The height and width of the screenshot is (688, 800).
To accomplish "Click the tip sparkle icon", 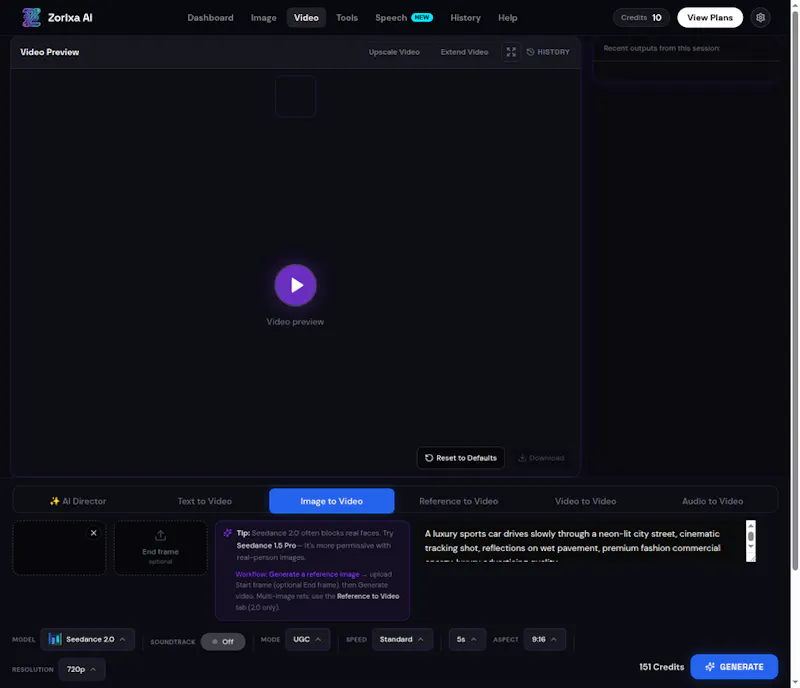I will click(x=228, y=533).
